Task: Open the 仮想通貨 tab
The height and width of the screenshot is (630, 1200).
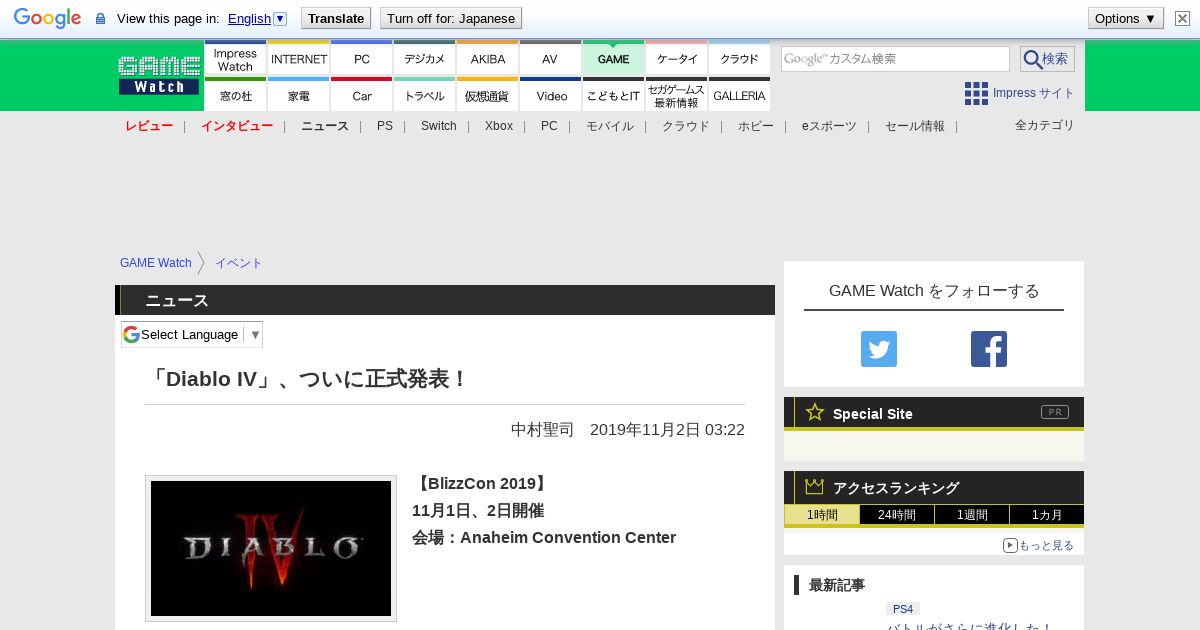Action: (x=488, y=95)
